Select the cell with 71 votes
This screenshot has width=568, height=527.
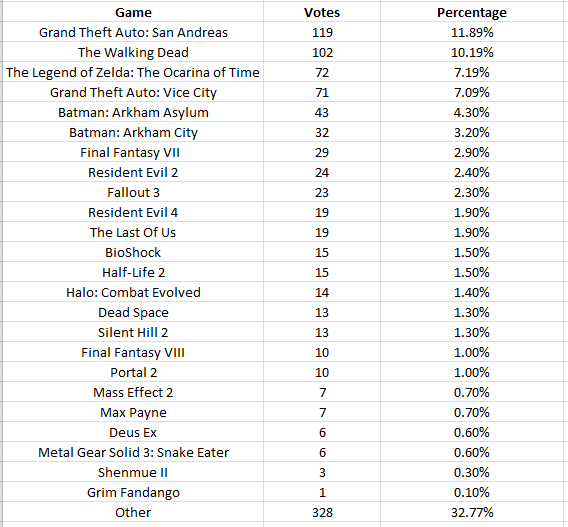click(322, 92)
